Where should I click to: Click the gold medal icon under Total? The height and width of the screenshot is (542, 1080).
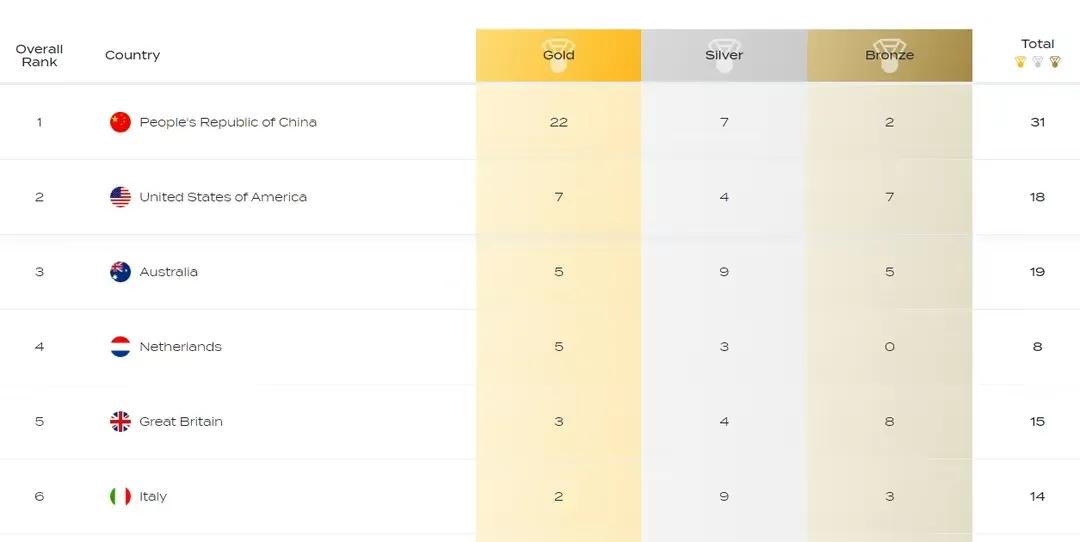[x=1021, y=62]
